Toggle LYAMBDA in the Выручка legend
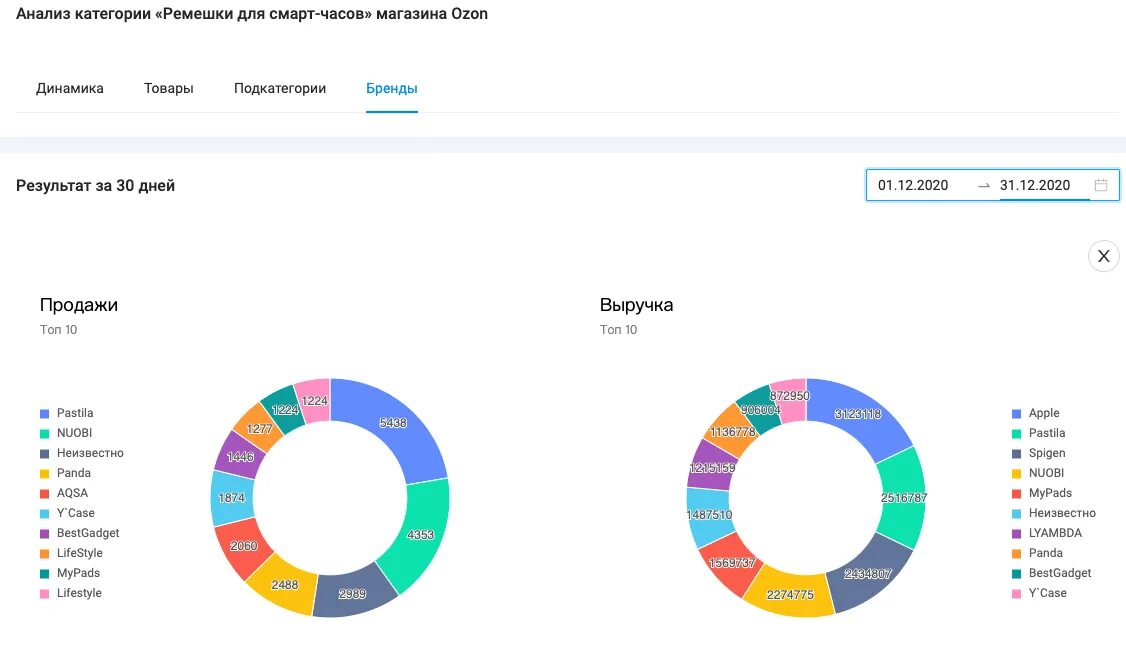This screenshot has height=651, width=1126. coord(1046,533)
